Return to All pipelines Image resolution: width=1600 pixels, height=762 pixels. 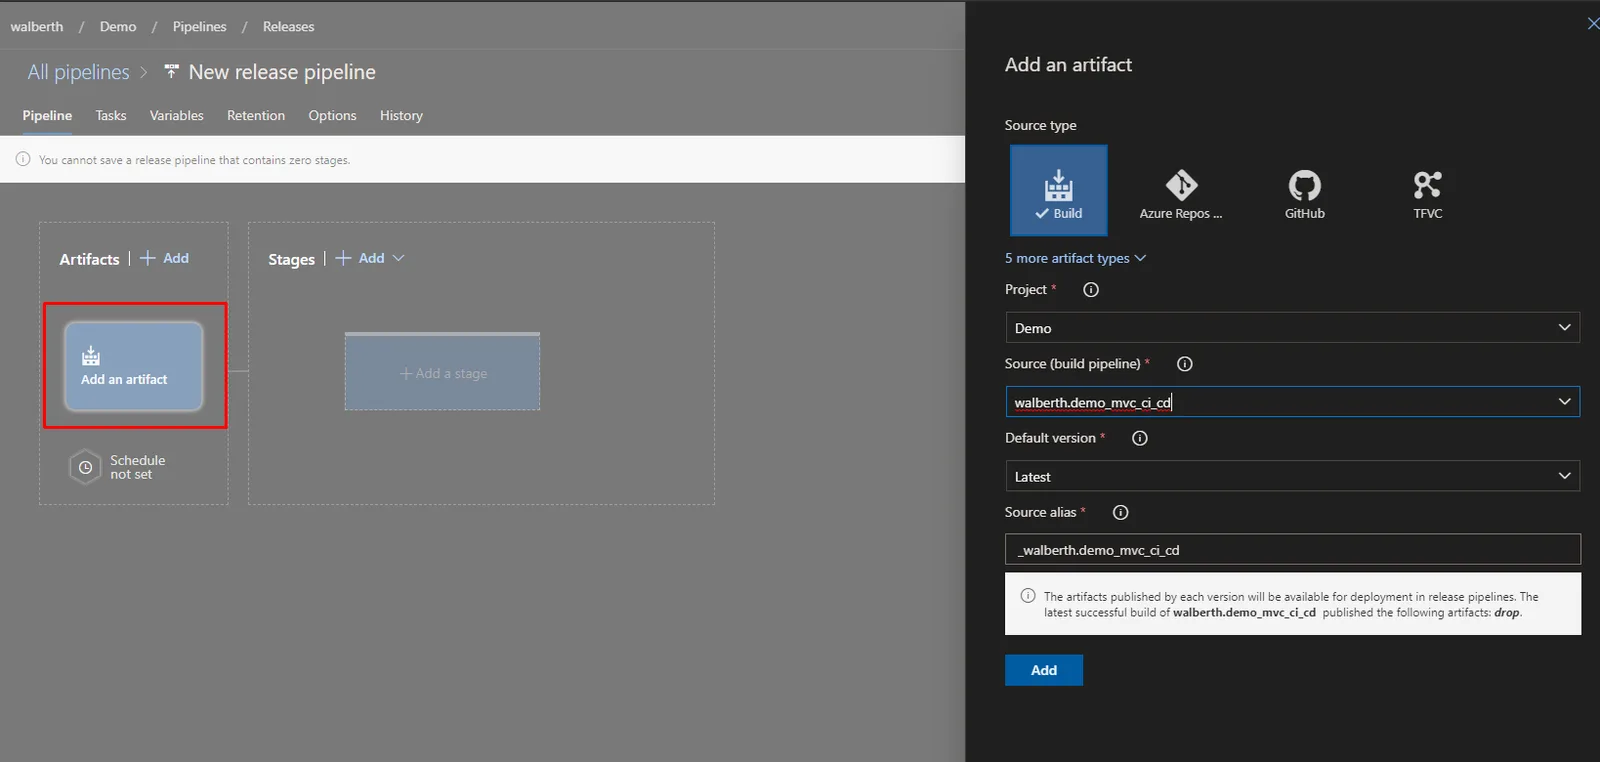click(79, 72)
